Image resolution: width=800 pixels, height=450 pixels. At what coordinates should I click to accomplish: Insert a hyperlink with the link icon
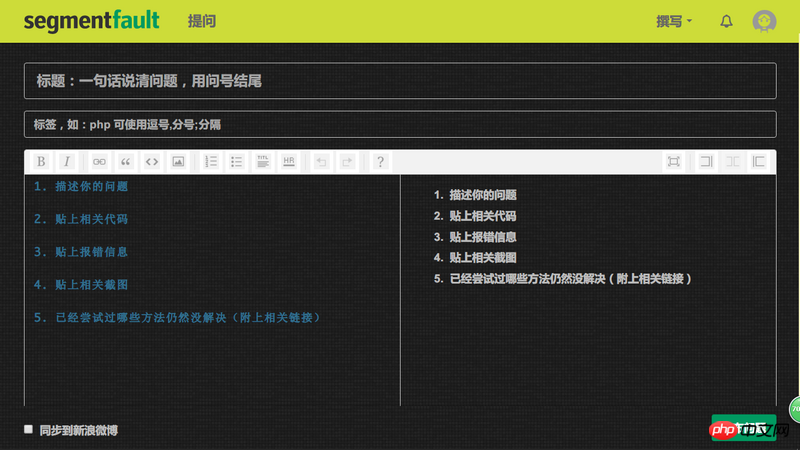[99, 162]
